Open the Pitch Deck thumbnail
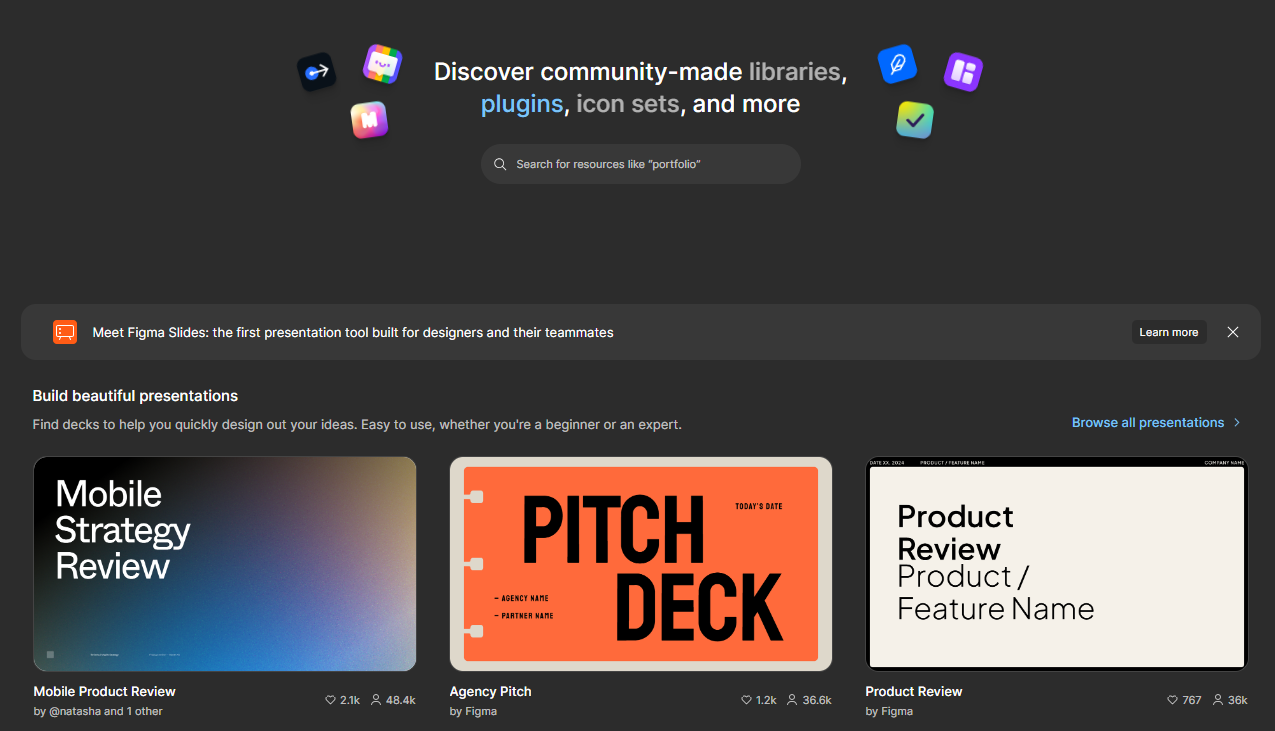This screenshot has height=731, width=1275. click(641, 564)
